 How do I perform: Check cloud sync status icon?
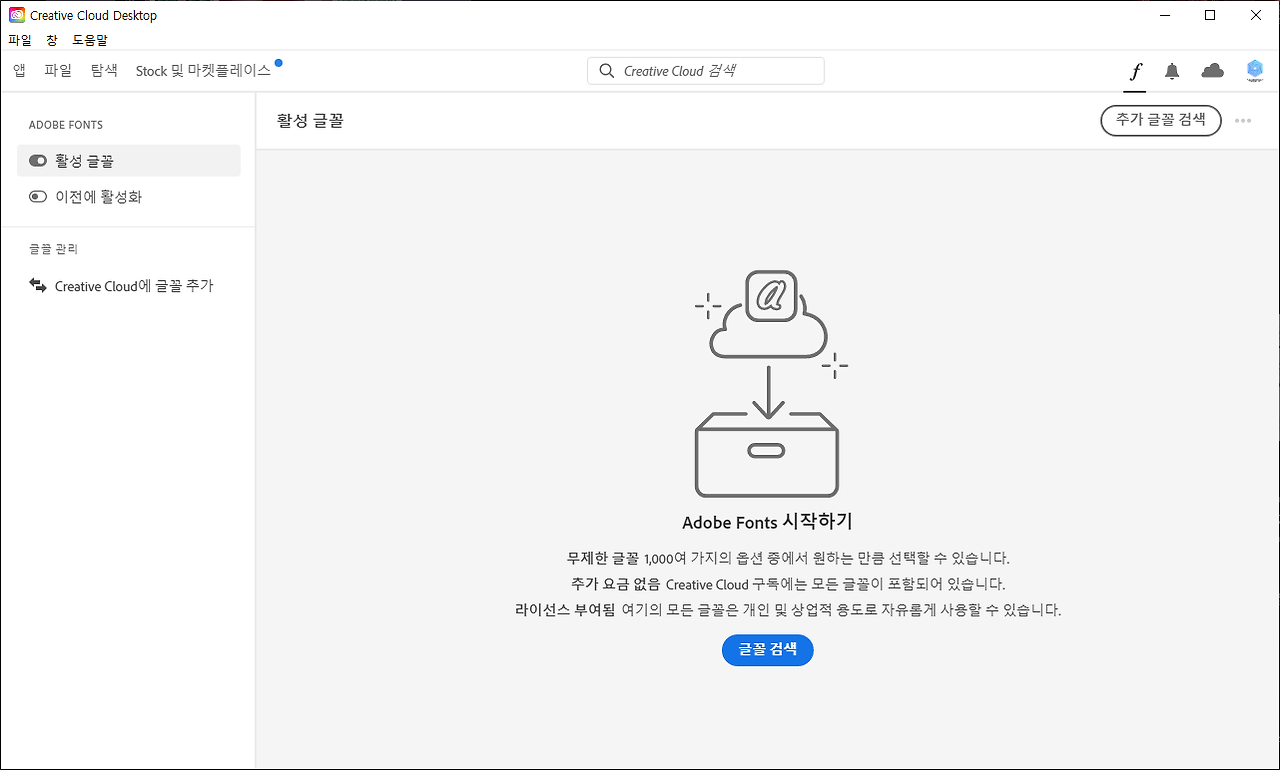tap(1212, 70)
